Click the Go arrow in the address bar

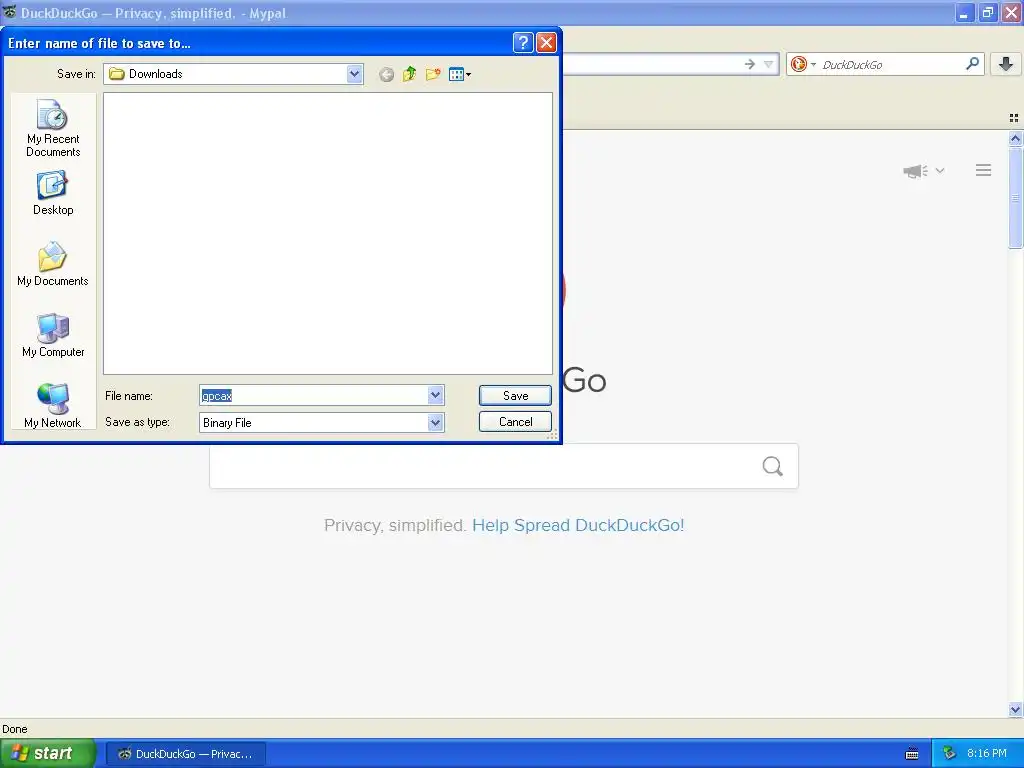750,64
